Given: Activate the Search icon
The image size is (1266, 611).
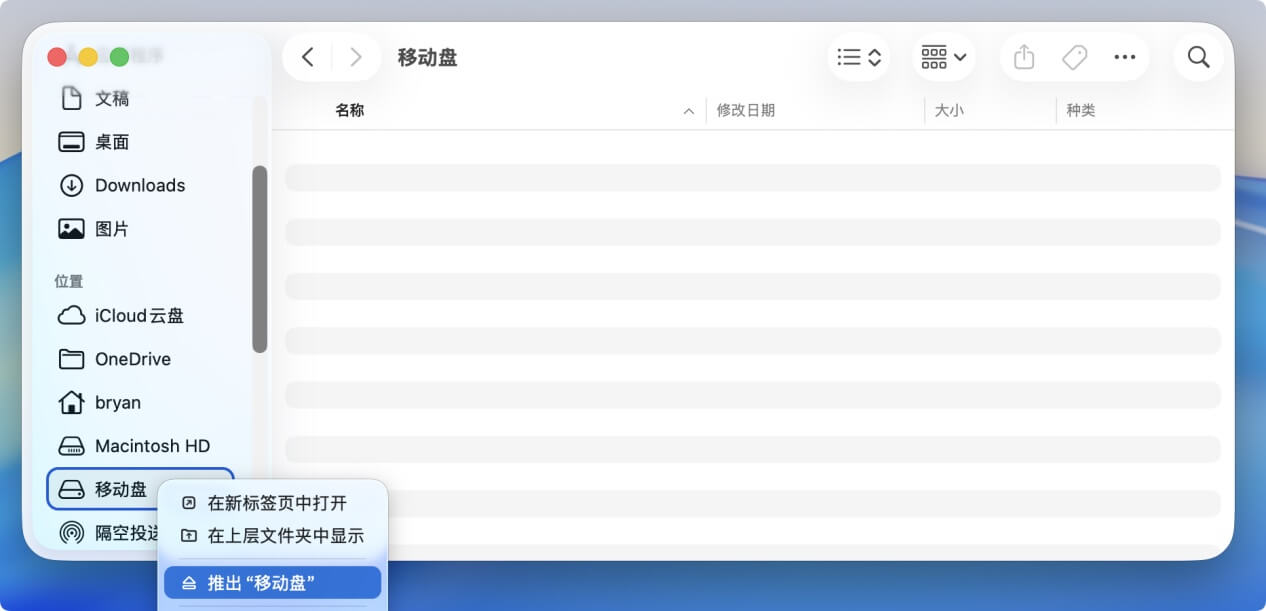Looking at the screenshot, I should coord(1198,57).
